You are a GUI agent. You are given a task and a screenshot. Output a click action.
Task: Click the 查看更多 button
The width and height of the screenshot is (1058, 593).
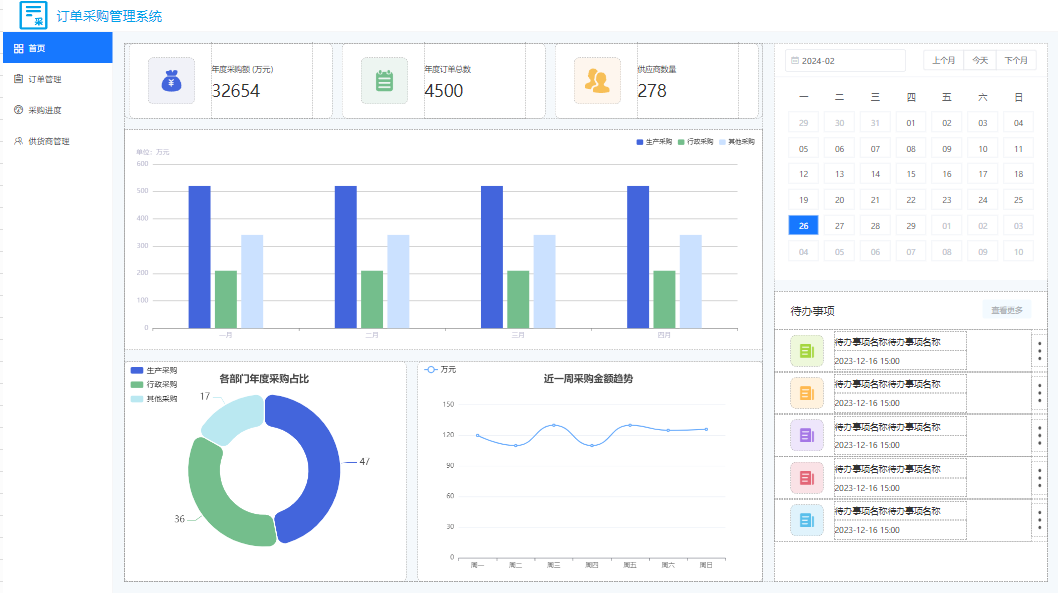[x=1007, y=310]
